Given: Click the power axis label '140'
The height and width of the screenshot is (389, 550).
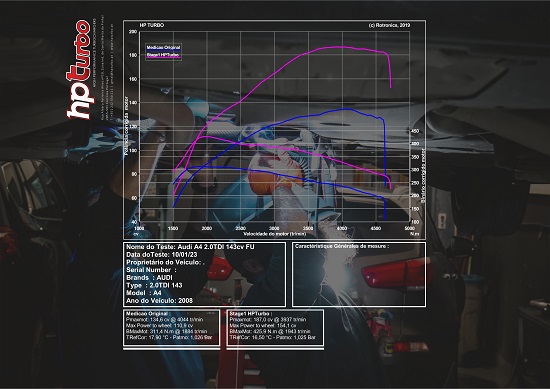Looking at the screenshot, I should pos(133,102).
